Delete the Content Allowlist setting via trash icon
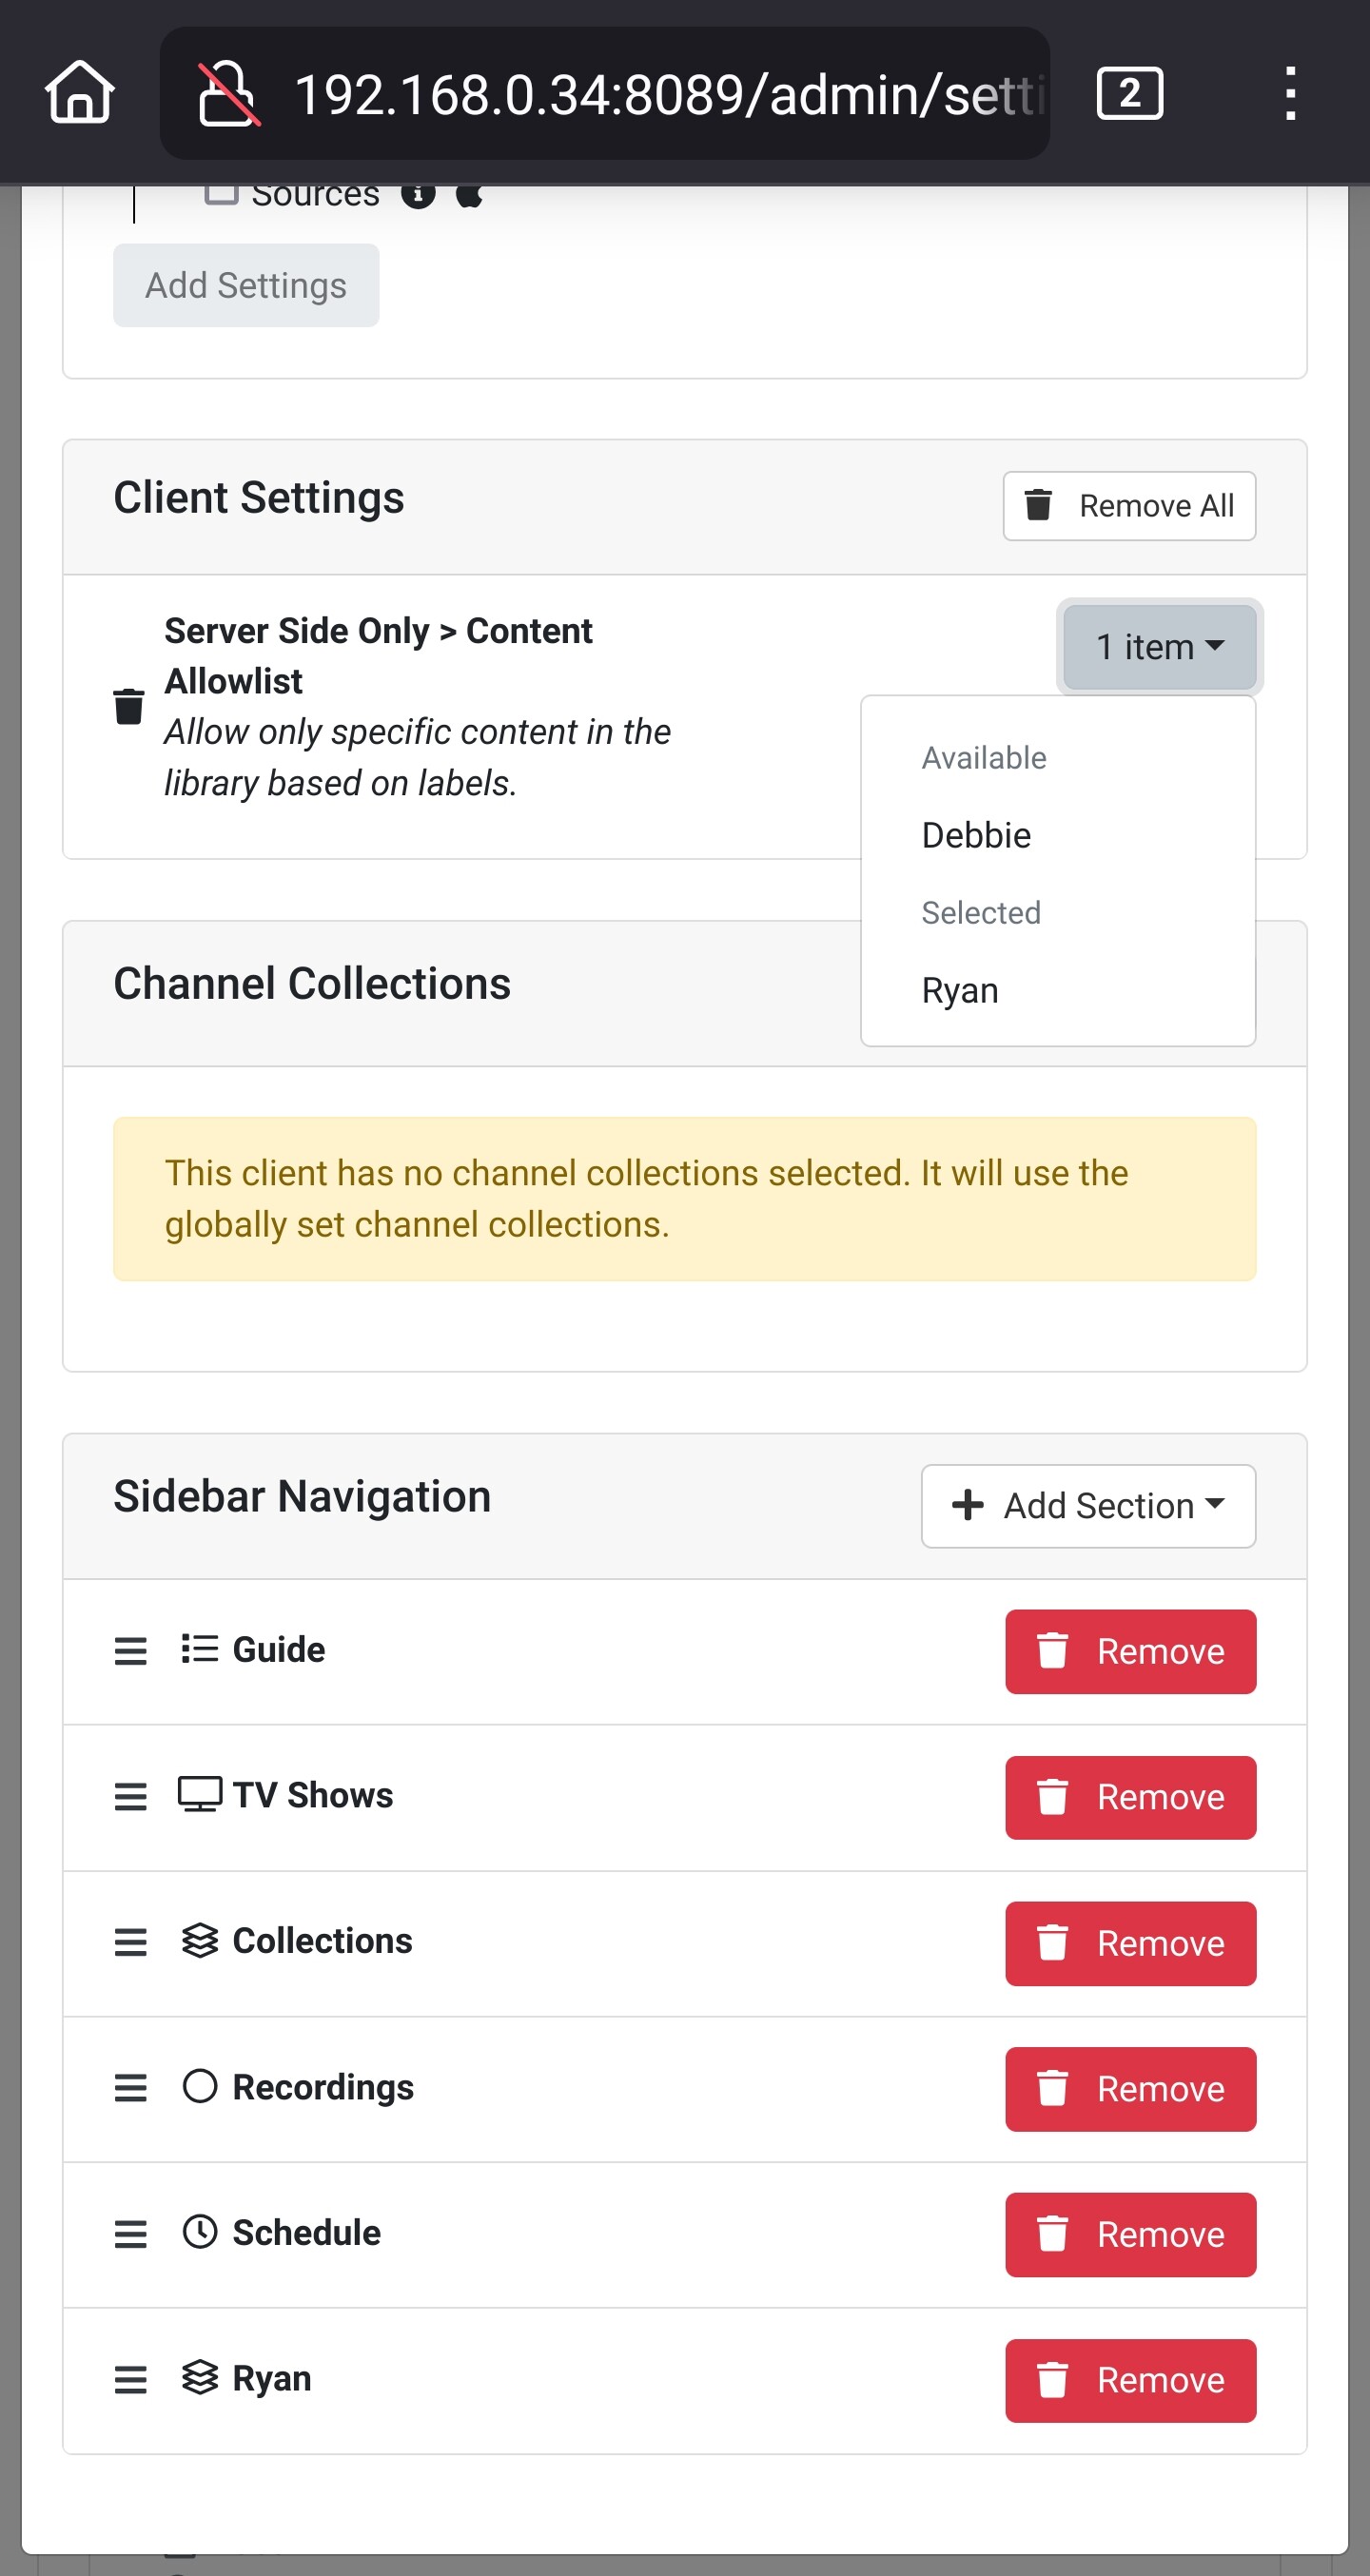Viewport: 1370px width, 2576px height. (x=129, y=706)
